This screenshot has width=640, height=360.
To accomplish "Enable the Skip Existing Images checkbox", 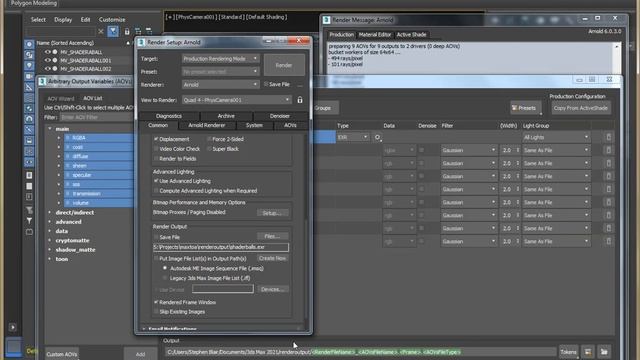I will (156, 312).
